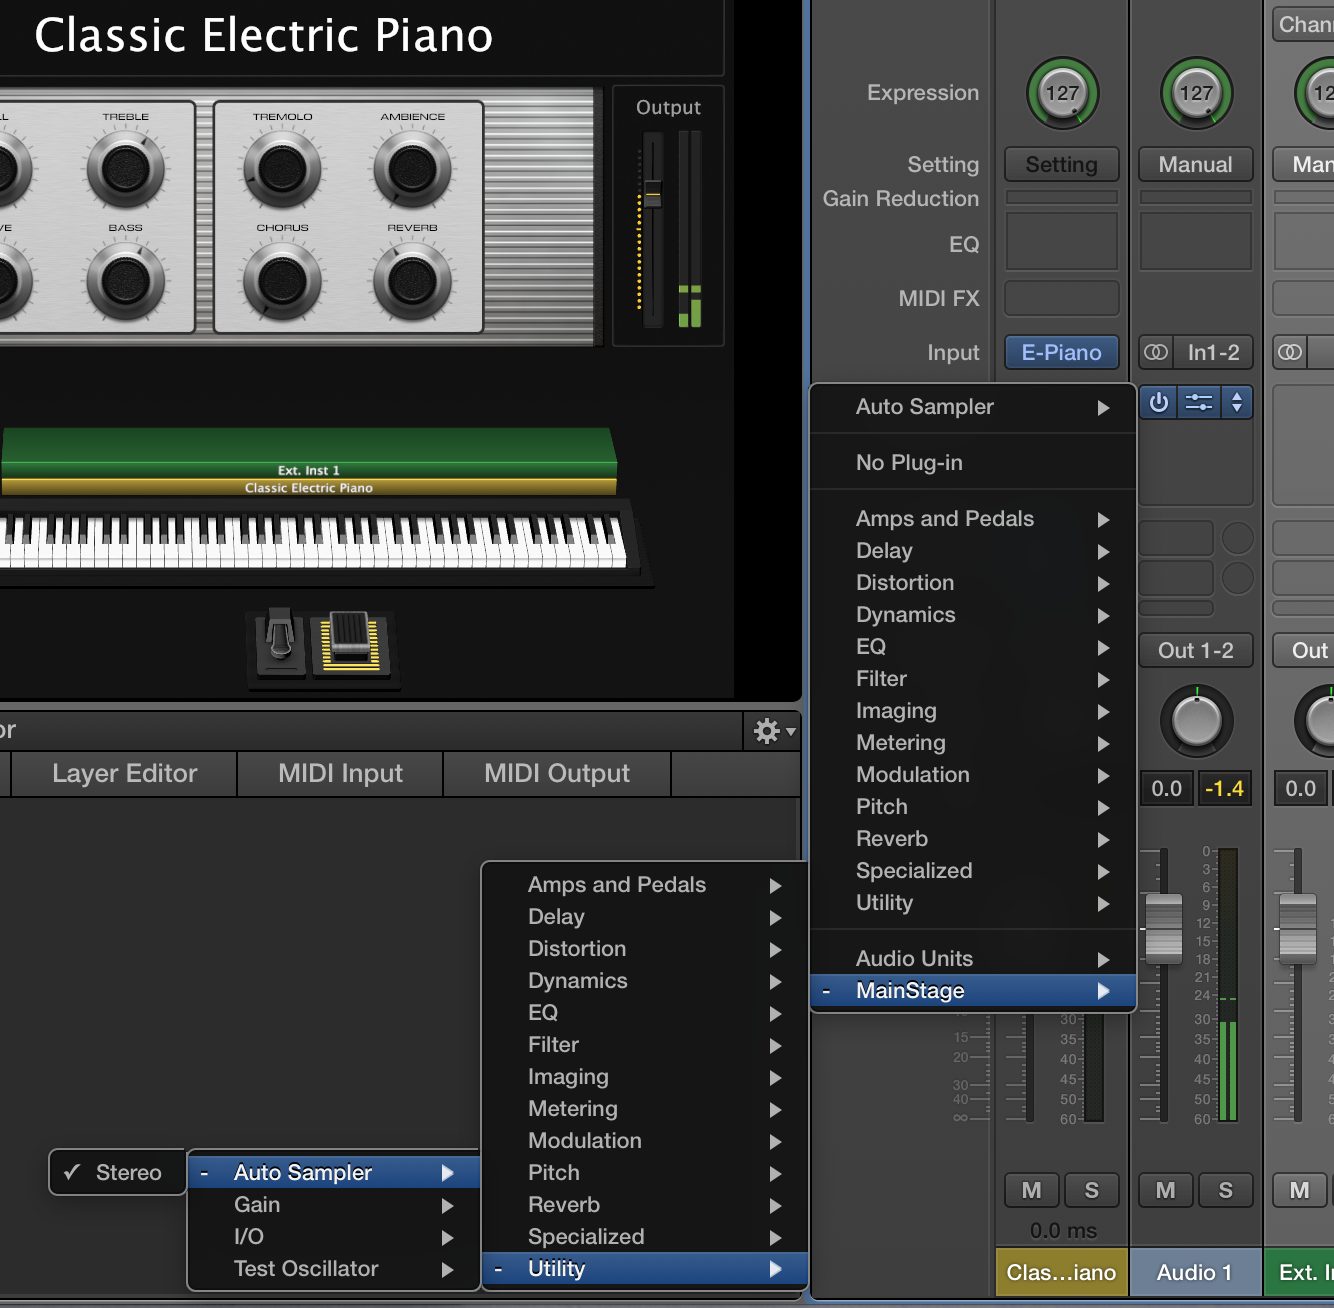Click the plug-in up/down chooser arrows
1334x1308 pixels.
coord(1237,402)
